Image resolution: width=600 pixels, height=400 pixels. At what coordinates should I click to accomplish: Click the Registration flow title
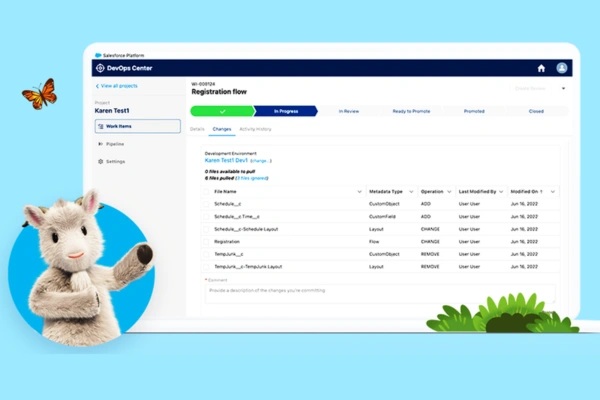pos(219,92)
